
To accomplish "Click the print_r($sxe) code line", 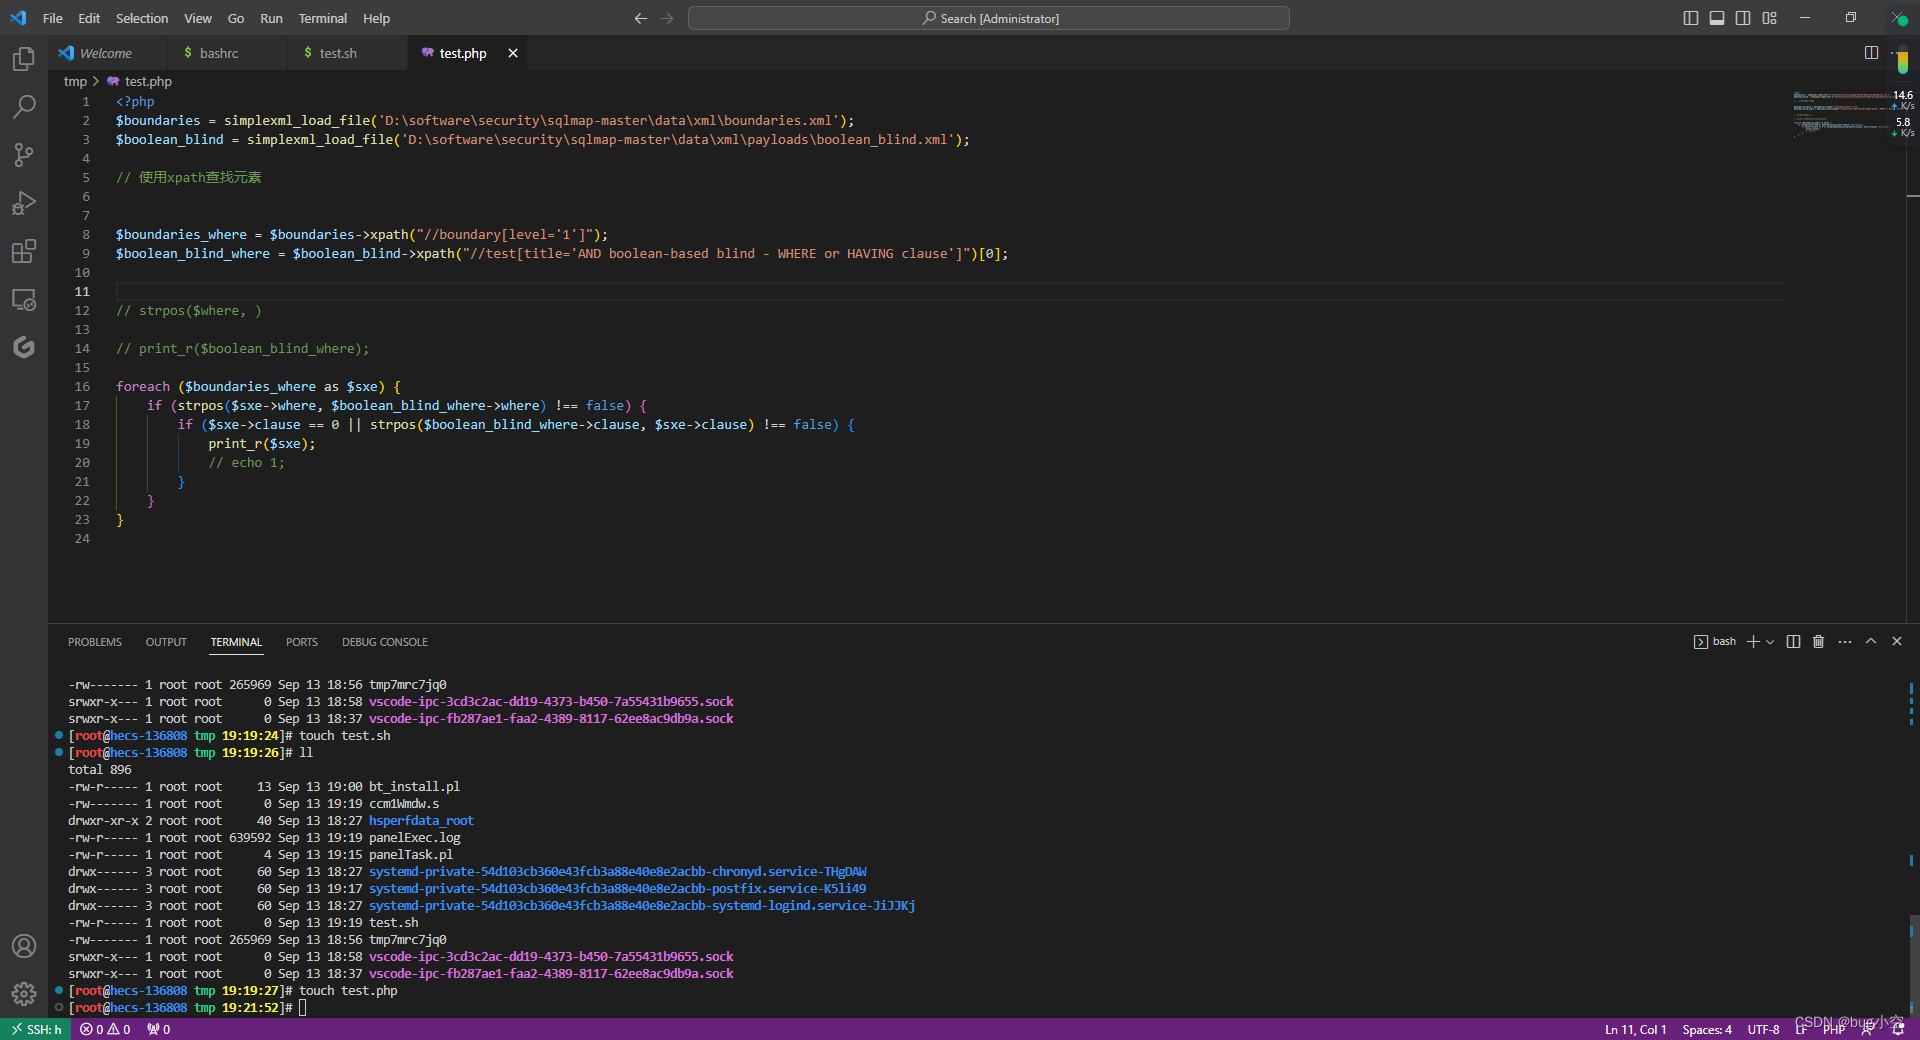I will click(x=262, y=443).
